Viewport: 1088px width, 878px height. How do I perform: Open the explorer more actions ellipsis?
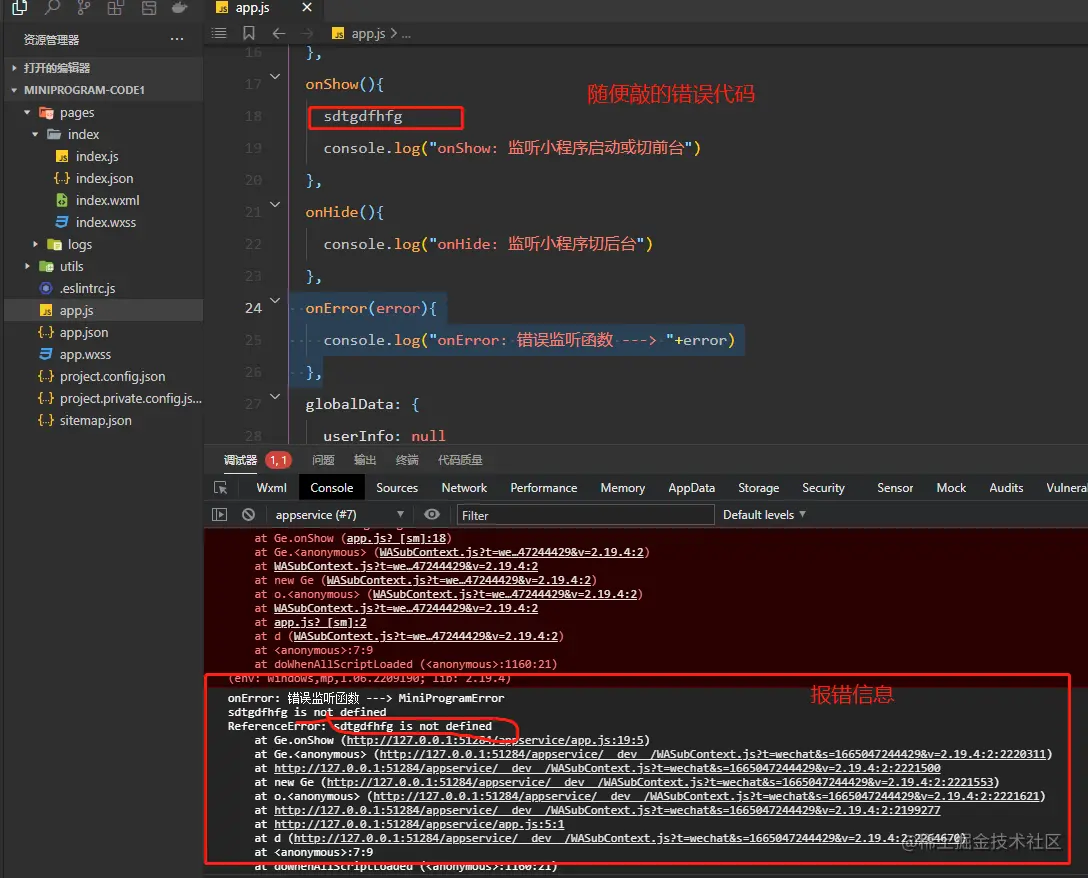tap(177, 39)
